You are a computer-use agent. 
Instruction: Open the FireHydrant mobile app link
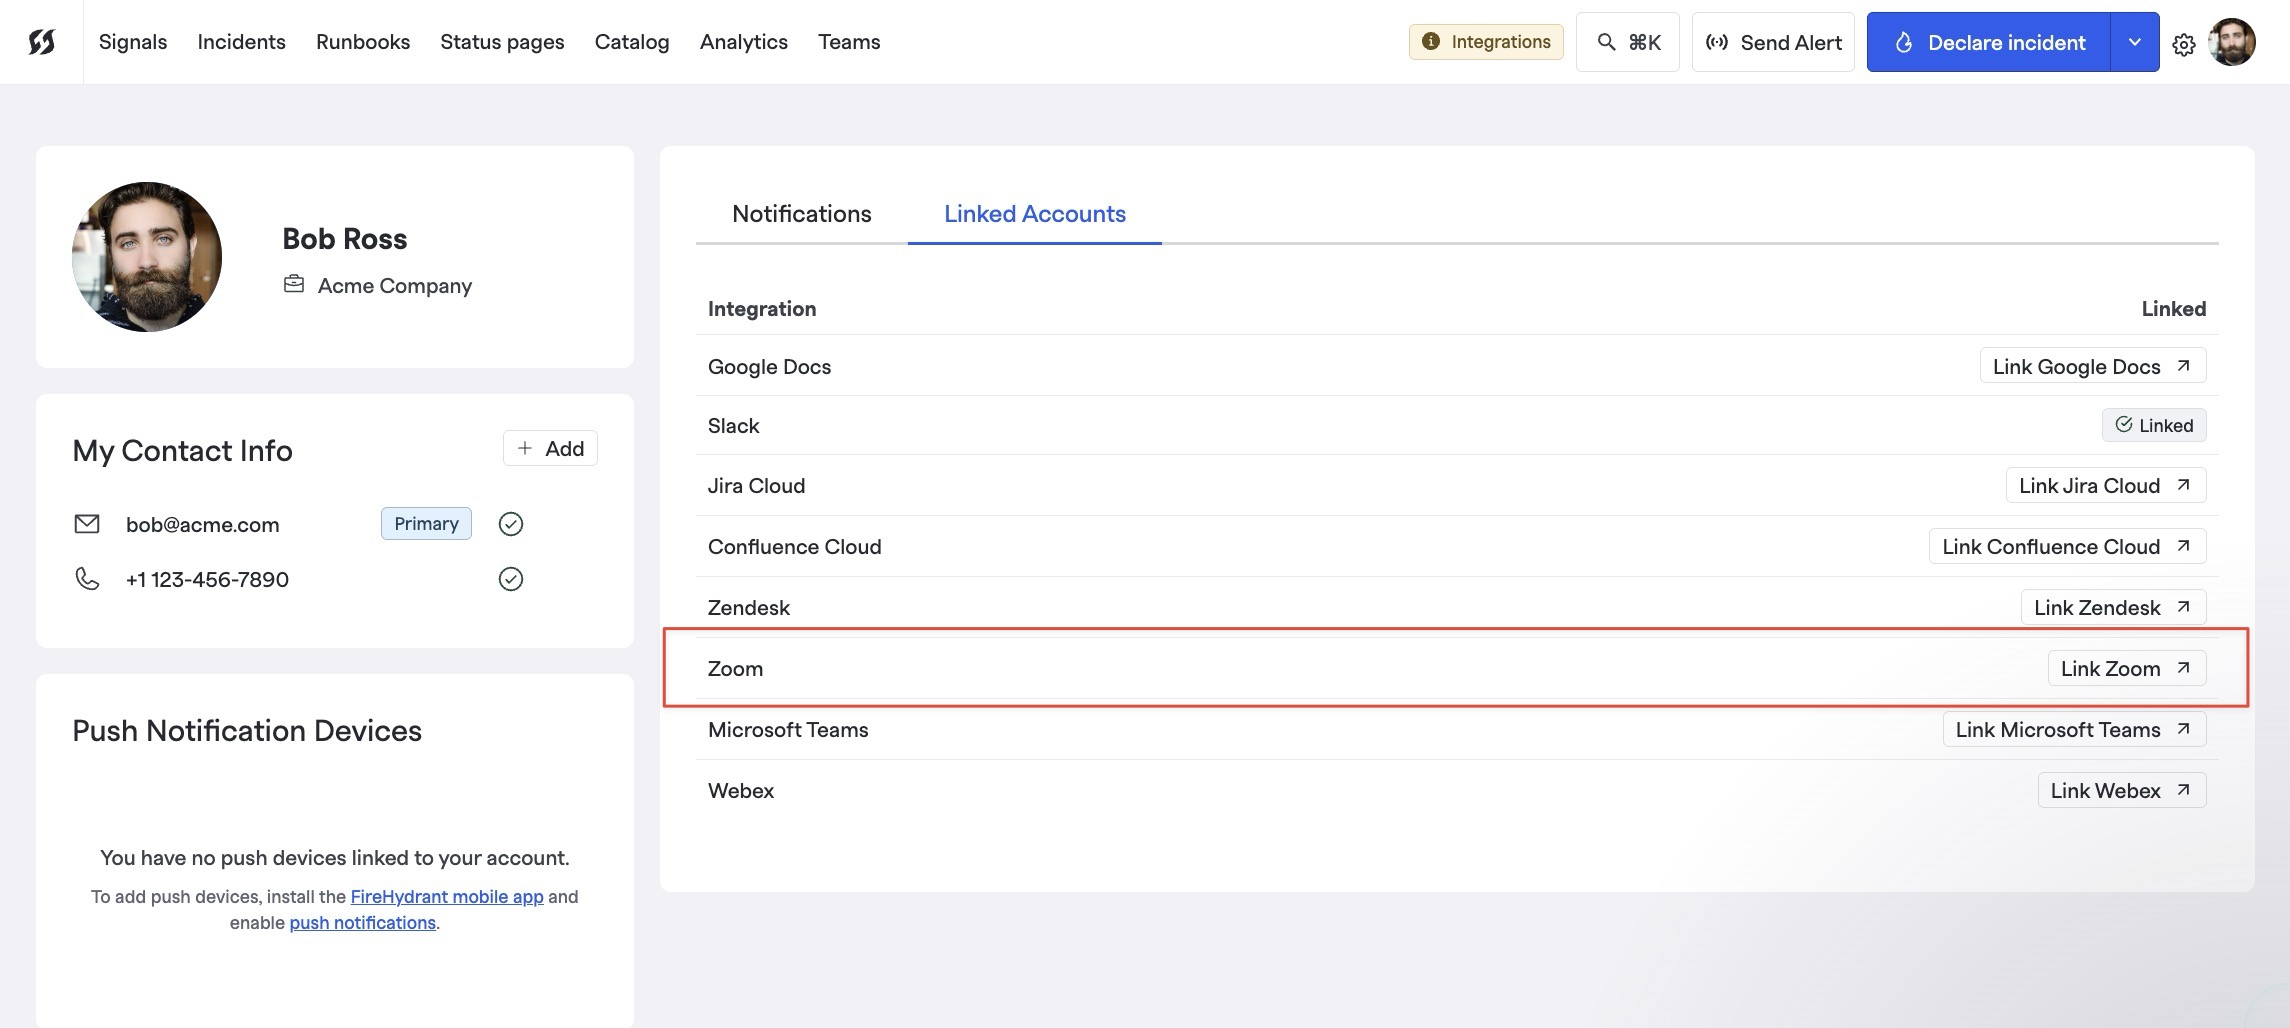click(447, 896)
